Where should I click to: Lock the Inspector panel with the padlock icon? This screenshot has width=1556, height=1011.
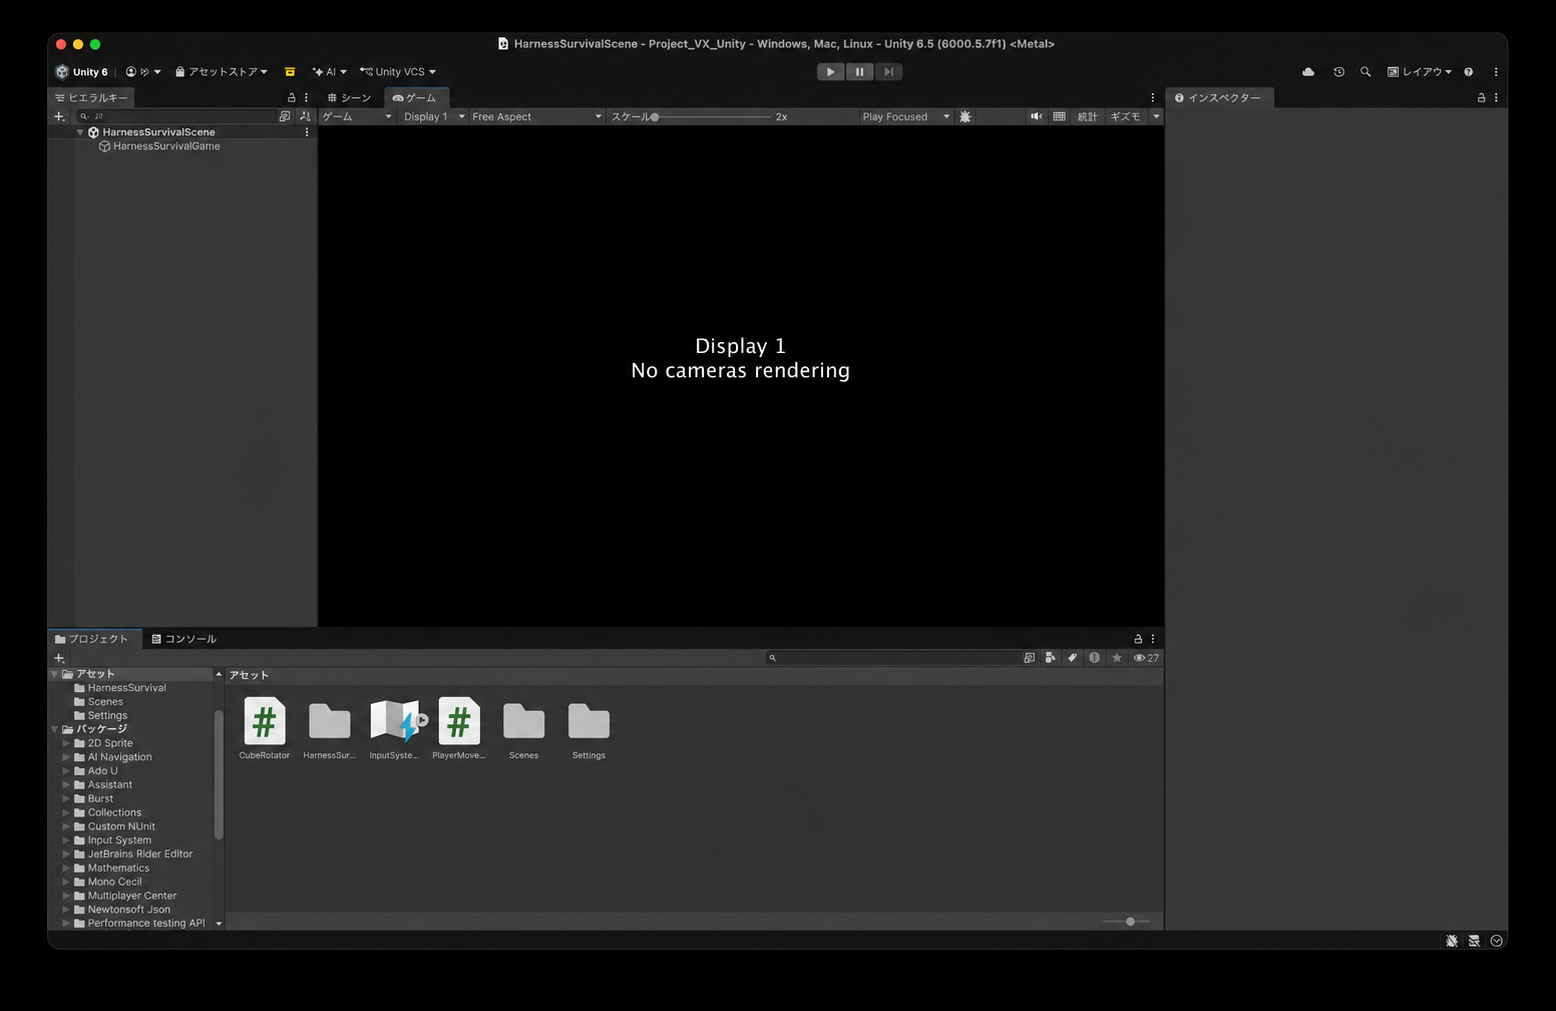pos(1481,98)
